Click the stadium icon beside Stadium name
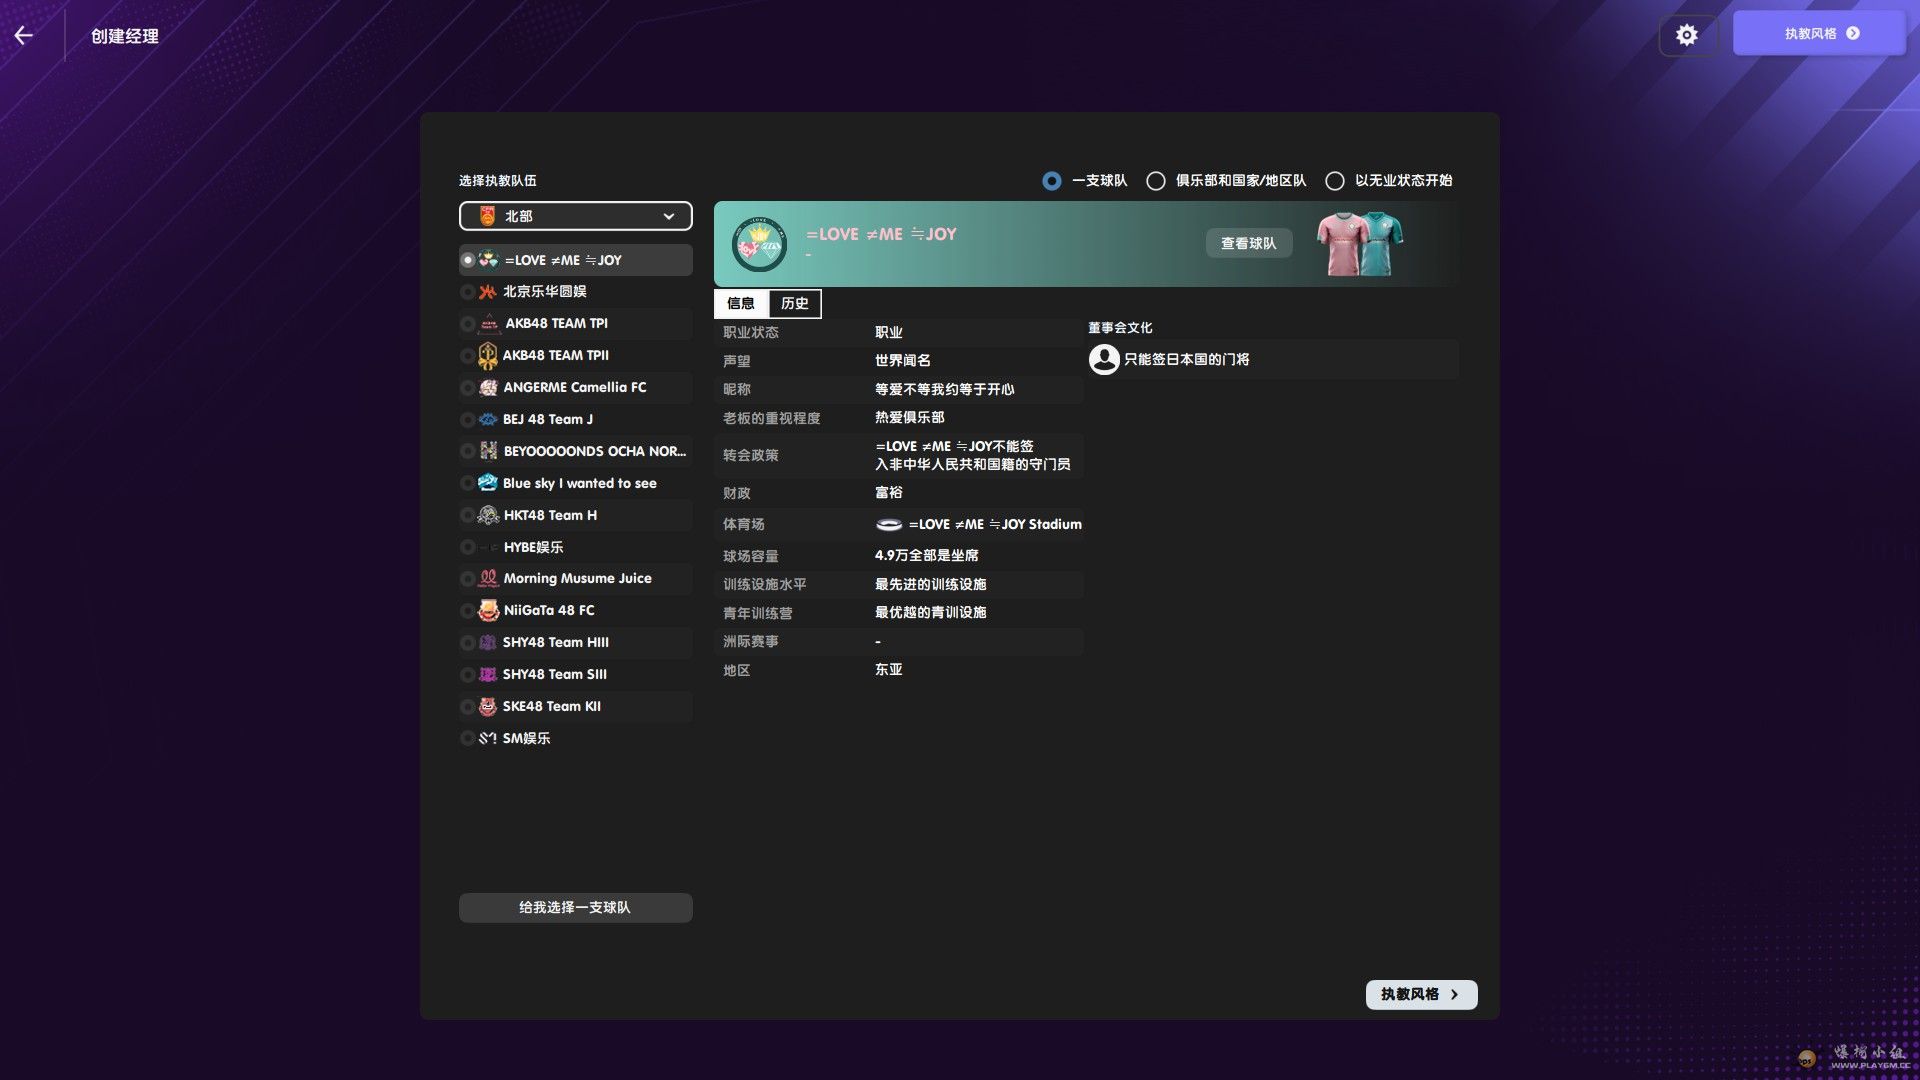Image resolution: width=1920 pixels, height=1080 pixels. [x=889, y=525]
